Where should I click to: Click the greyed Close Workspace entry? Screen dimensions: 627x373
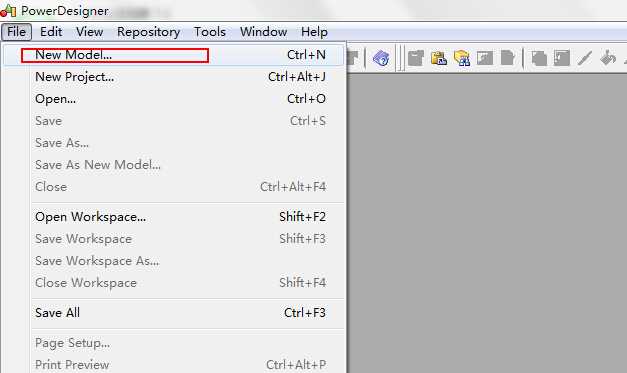(174, 283)
